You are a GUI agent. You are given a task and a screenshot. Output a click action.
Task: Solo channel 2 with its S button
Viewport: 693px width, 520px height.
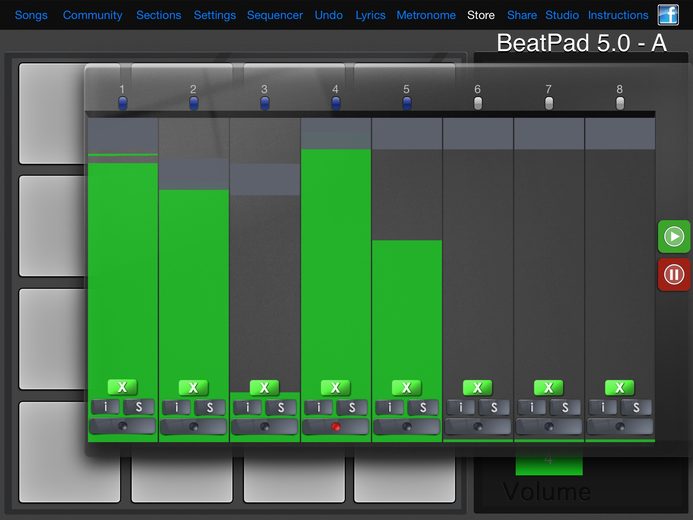coord(210,407)
